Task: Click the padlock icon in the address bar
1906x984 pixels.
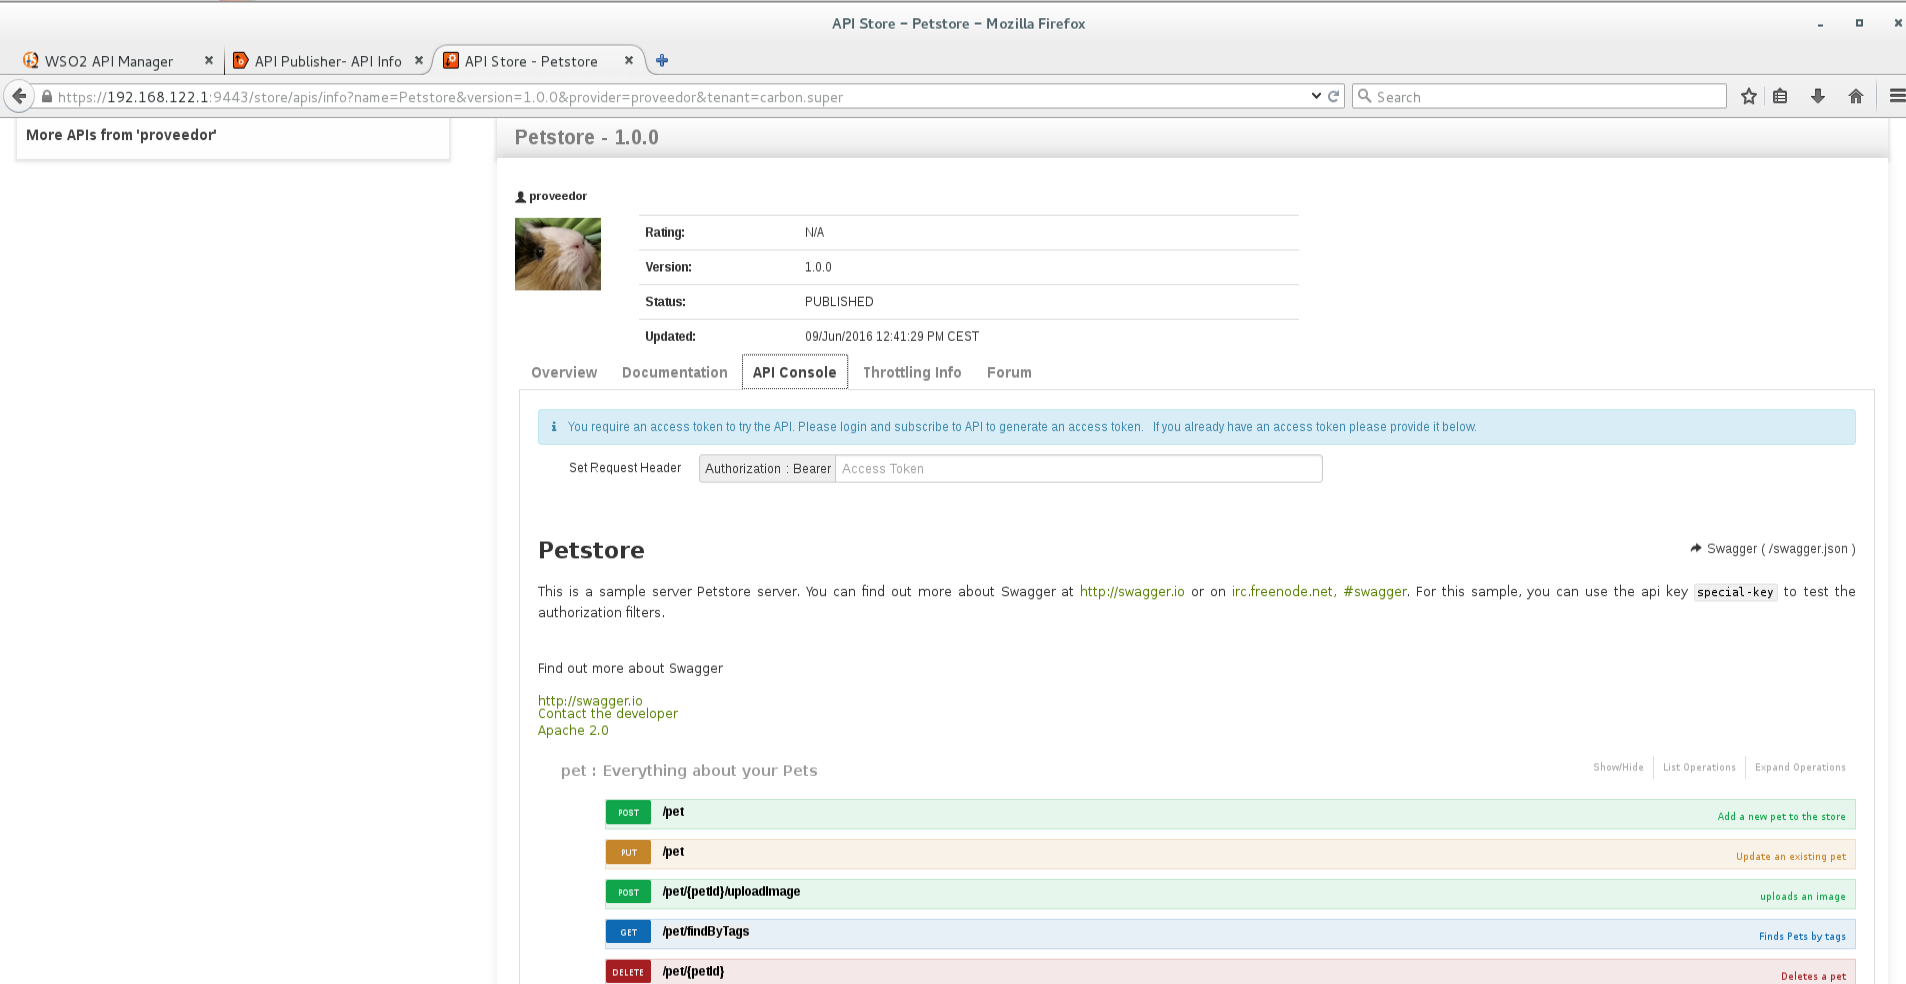Action: (46, 97)
